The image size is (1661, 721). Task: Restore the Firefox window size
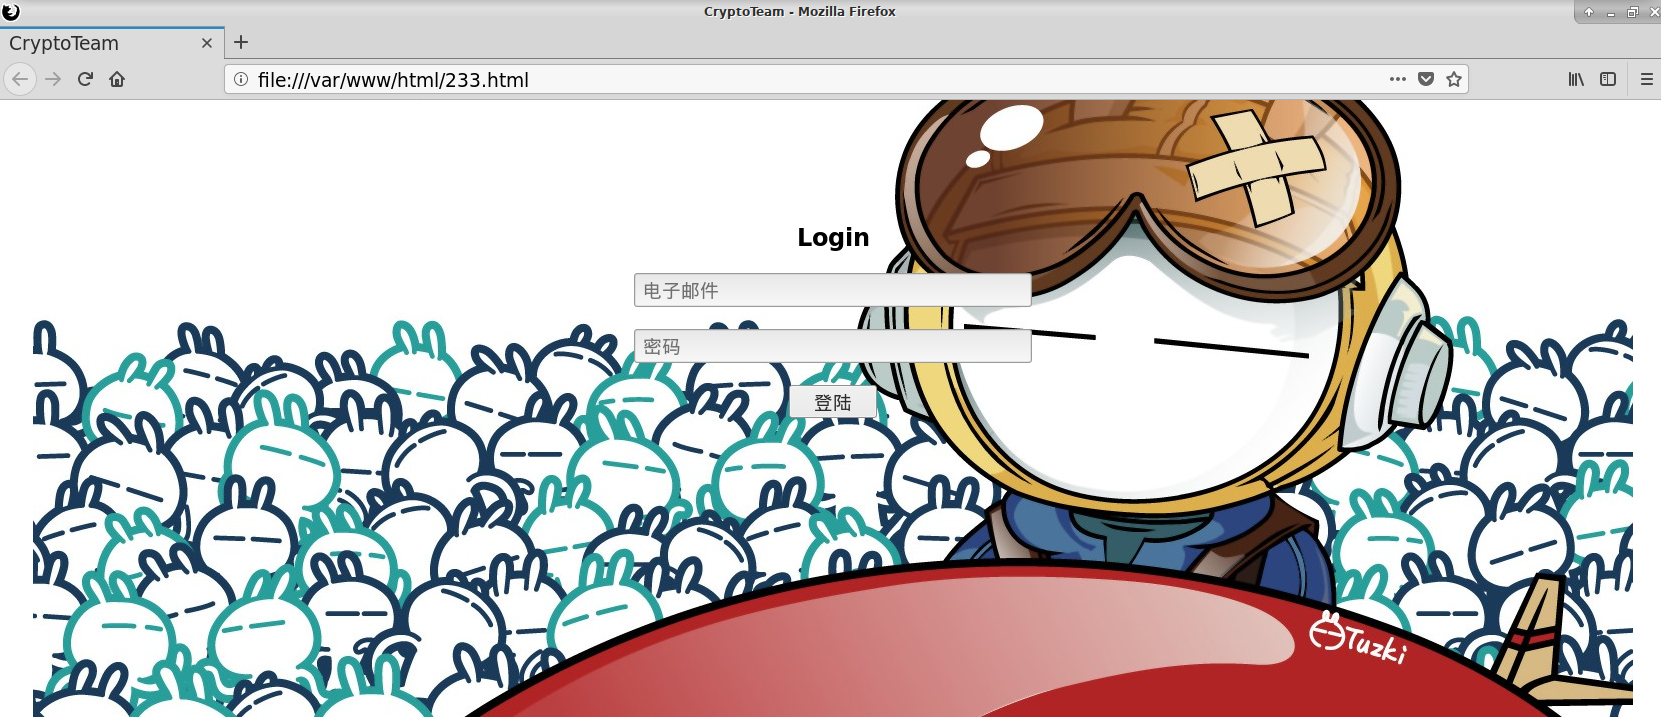tap(1632, 12)
